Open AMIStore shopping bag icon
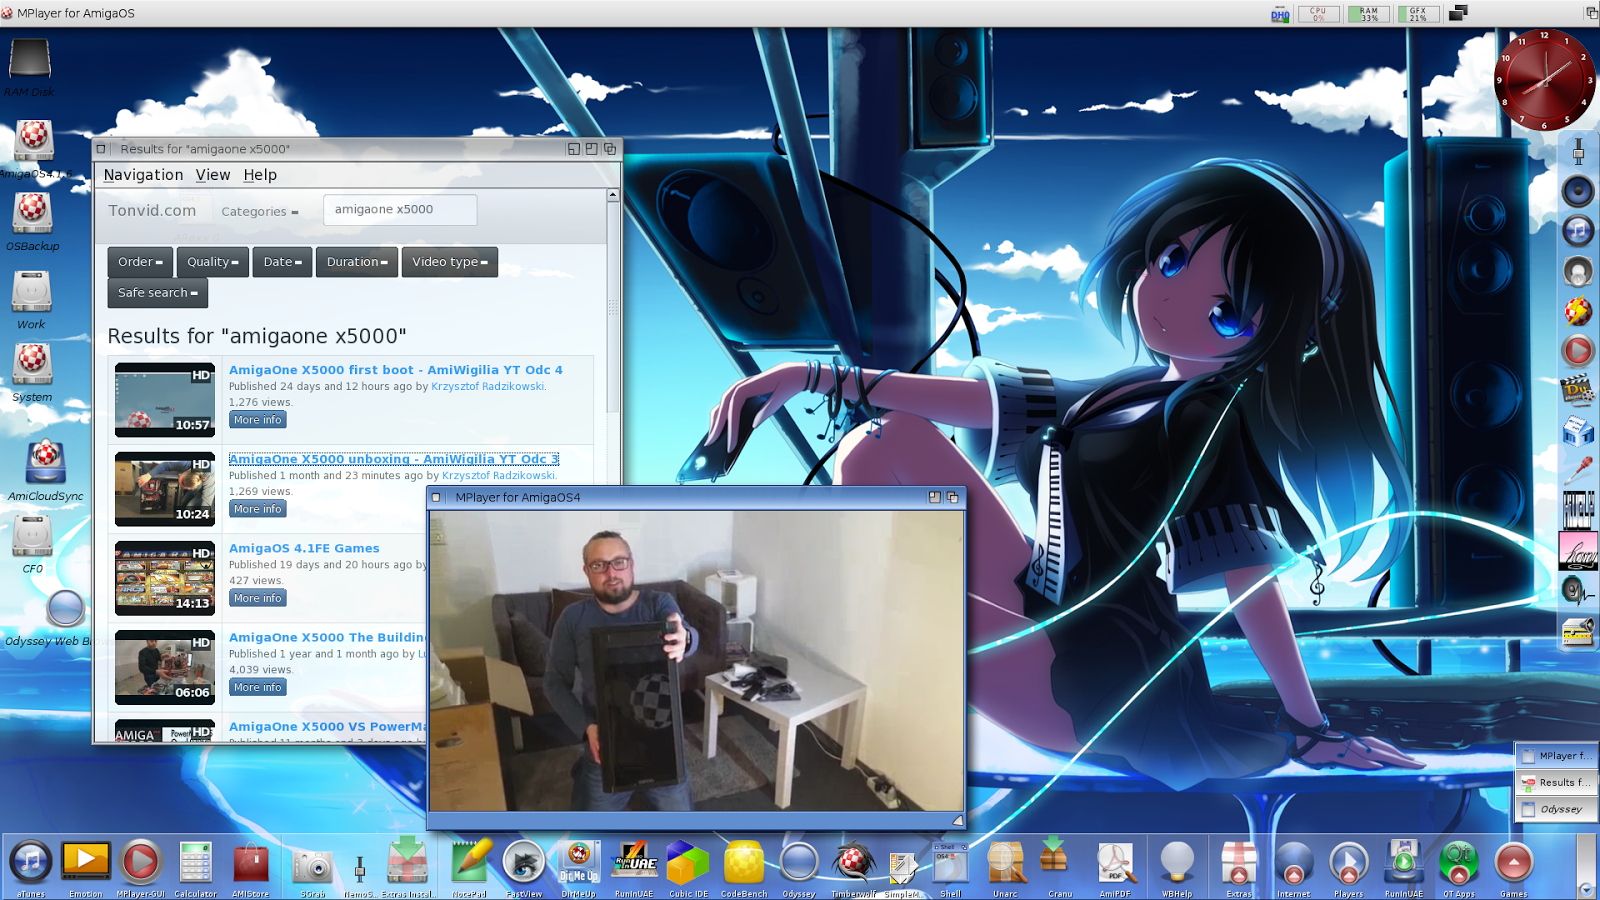The image size is (1600, 900). 250,862
